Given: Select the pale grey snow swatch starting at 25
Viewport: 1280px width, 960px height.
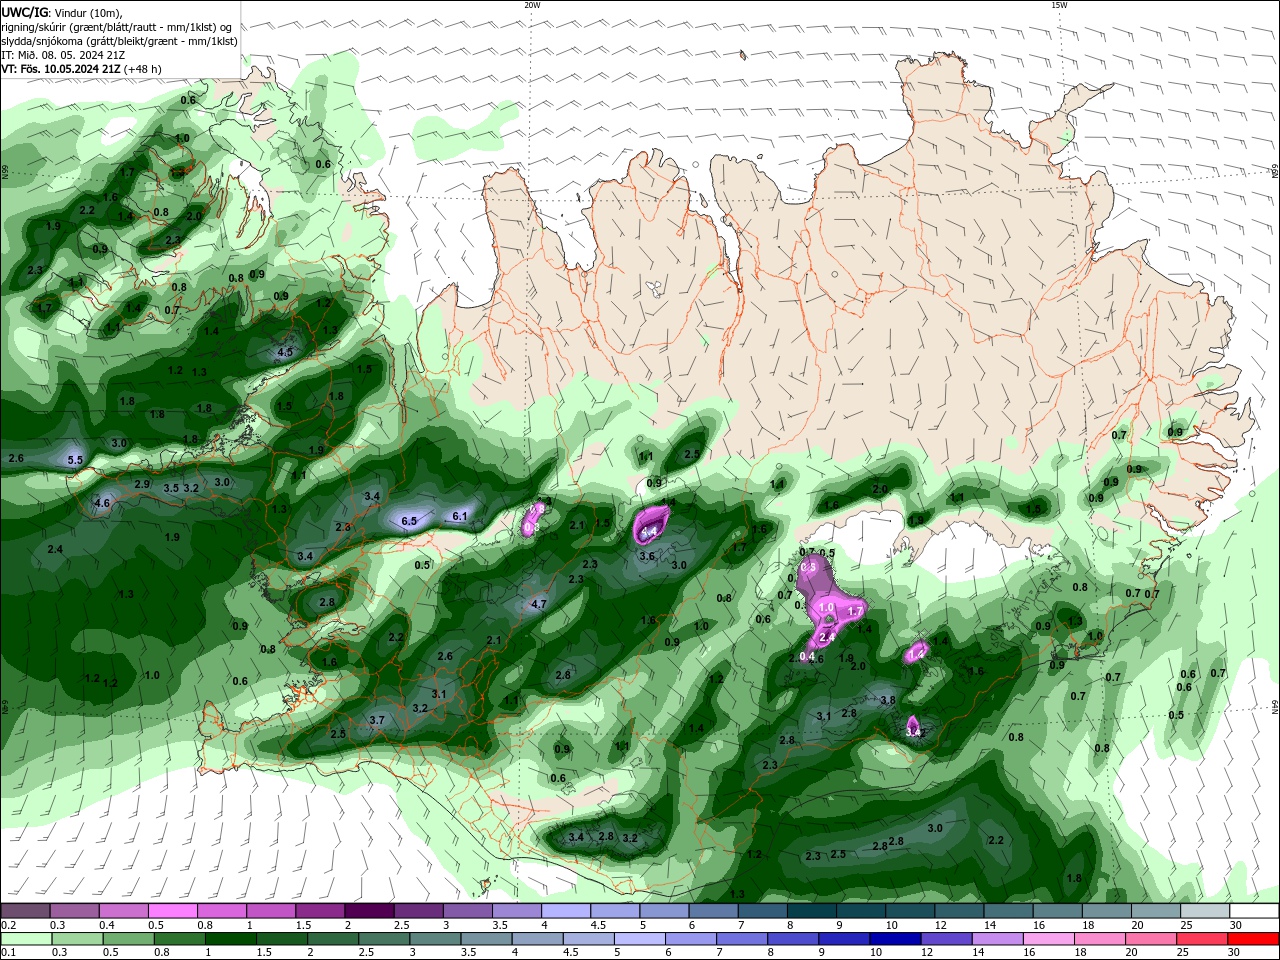Looking at the screenshot, I should 1204,911.
